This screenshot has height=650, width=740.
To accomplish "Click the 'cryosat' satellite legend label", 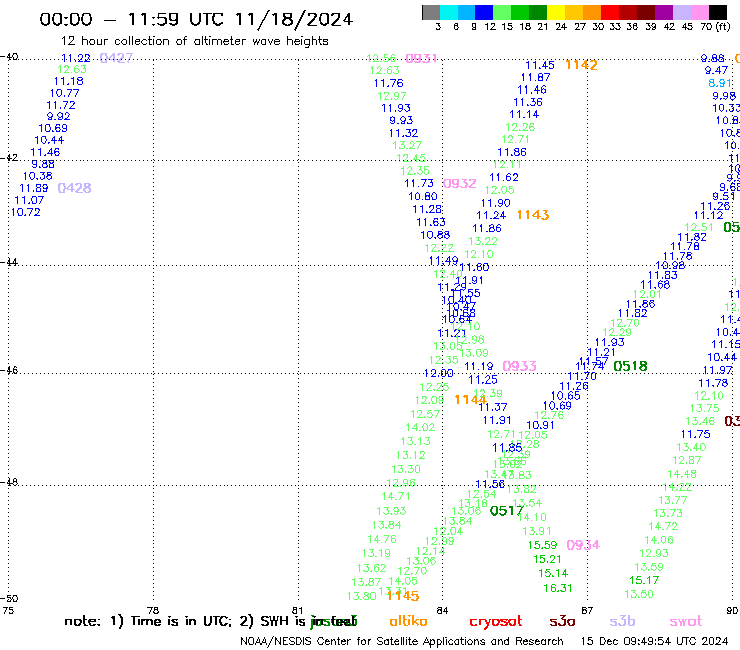I will point(496,622).
